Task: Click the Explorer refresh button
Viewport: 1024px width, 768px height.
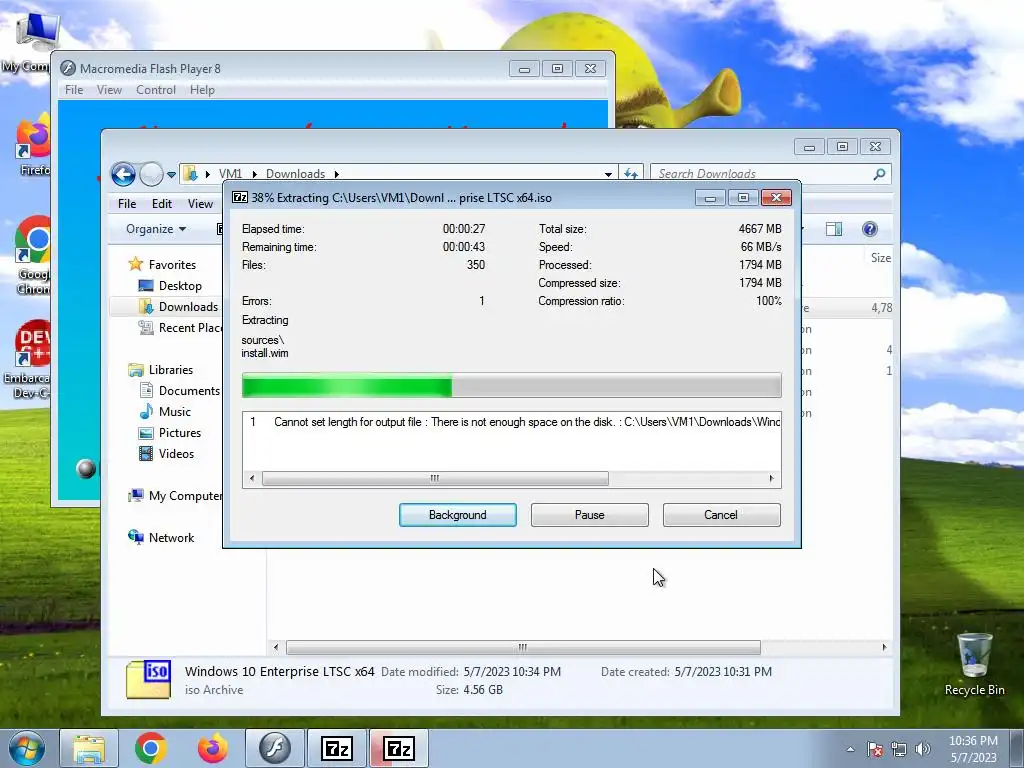Action: 631,174
